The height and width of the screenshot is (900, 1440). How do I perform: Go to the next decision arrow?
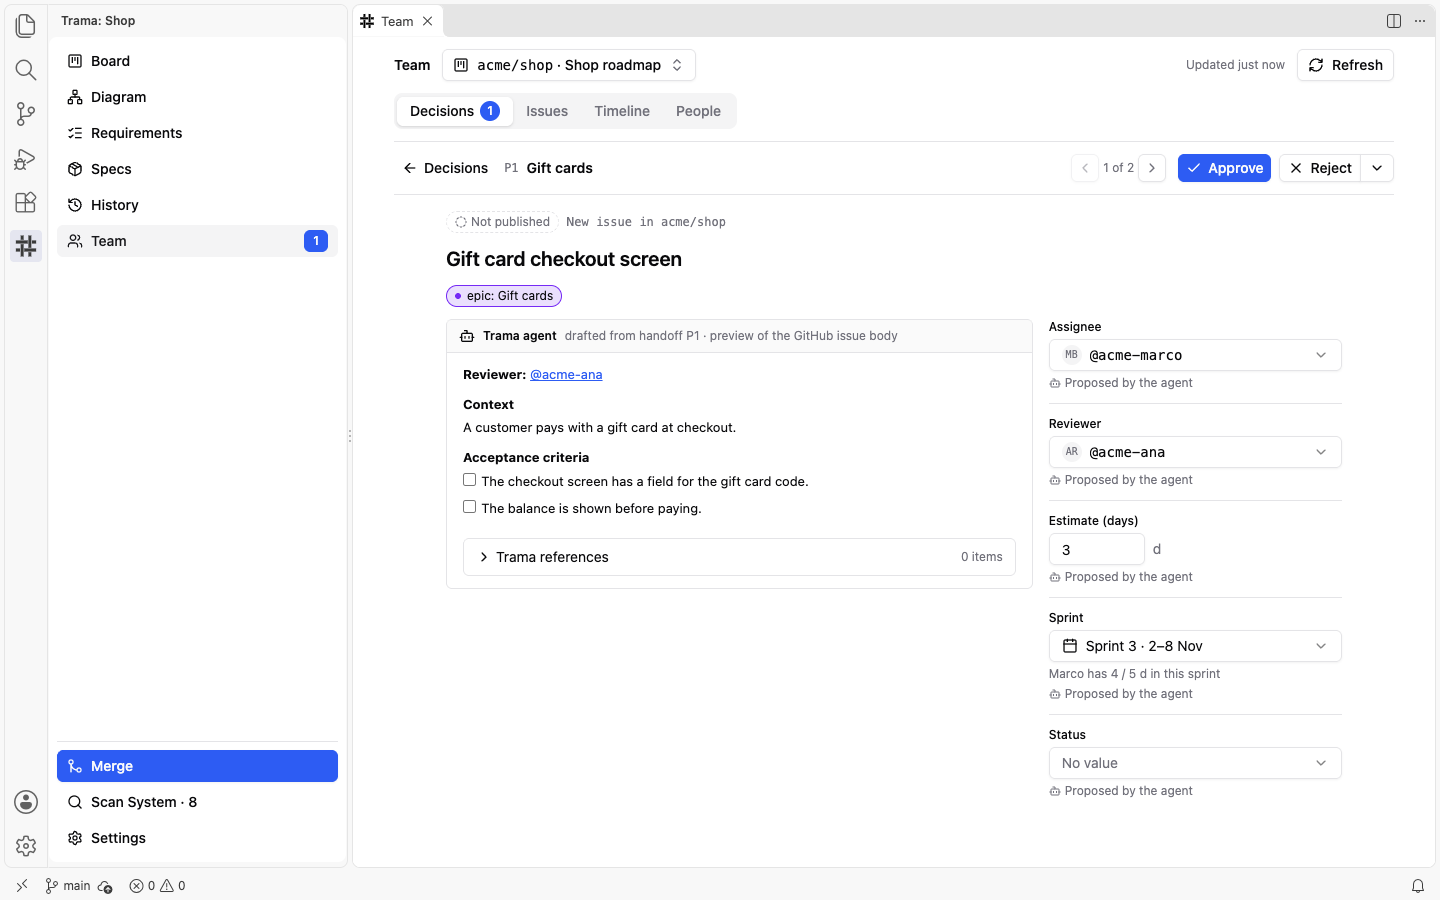pyautogui.click(x=1152, y=168)
